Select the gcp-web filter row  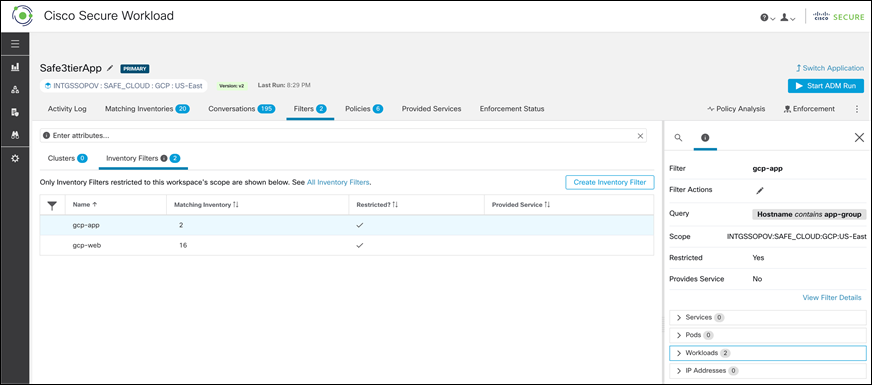click(x=346, y=245)
